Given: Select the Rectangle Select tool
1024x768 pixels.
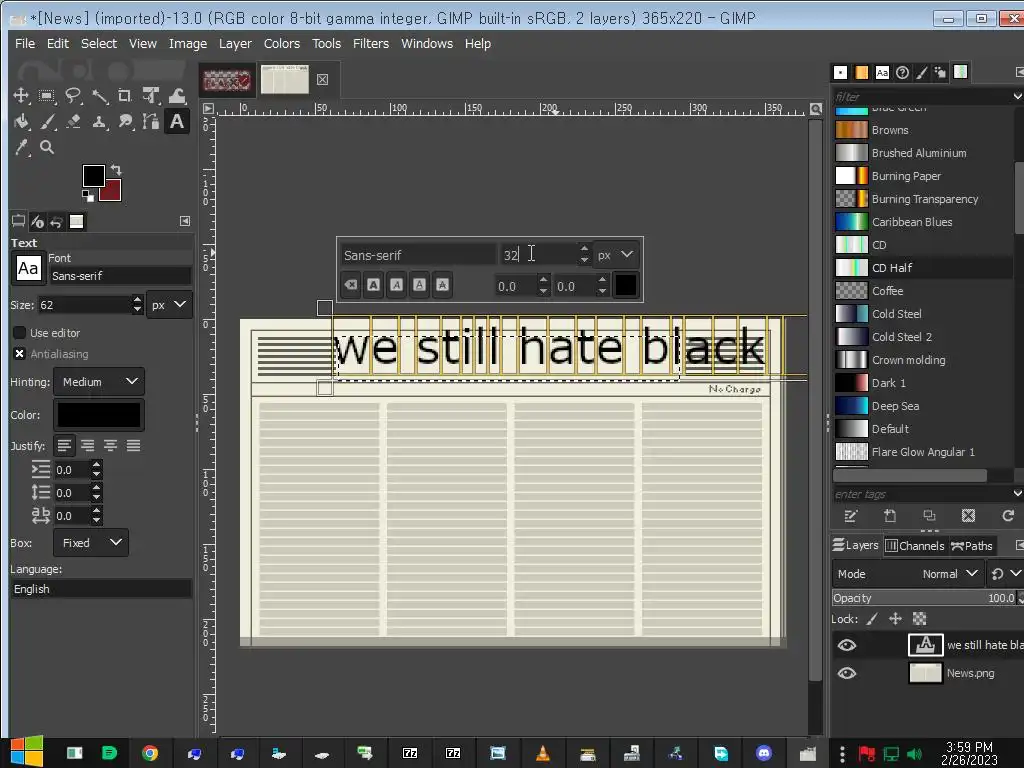Looking at the screenshot, I should pos(47,95).
